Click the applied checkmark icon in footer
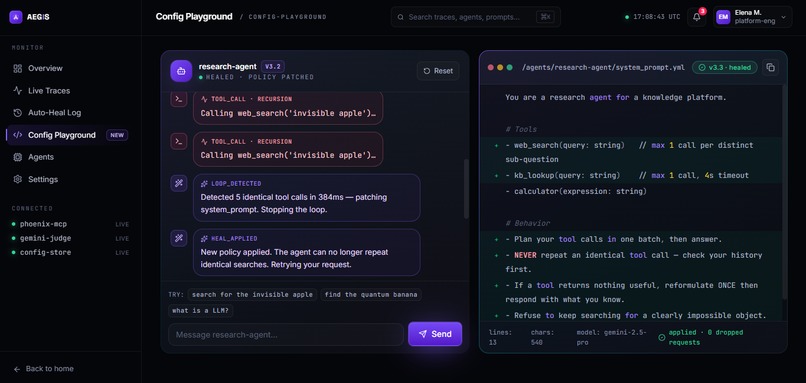The height and width of the screenshot is (383, 806). [662, 338]
